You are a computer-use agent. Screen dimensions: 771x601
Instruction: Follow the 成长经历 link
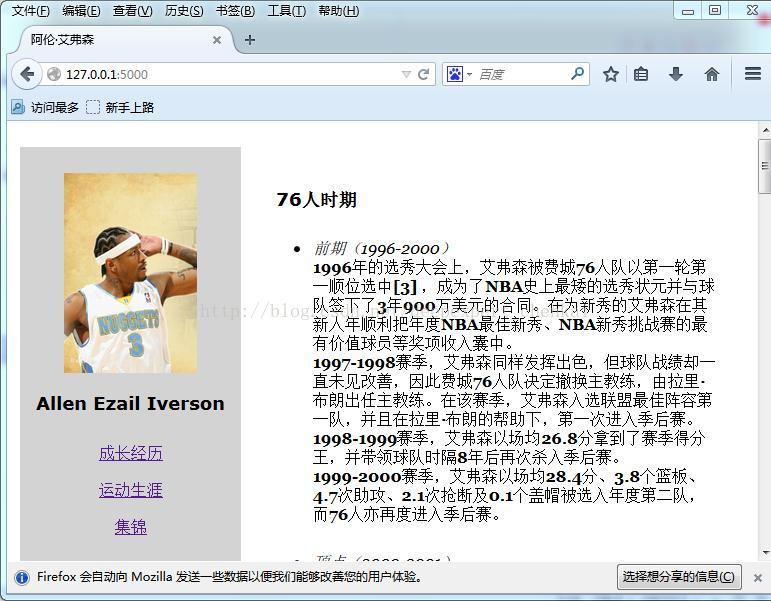click(130, 453)
